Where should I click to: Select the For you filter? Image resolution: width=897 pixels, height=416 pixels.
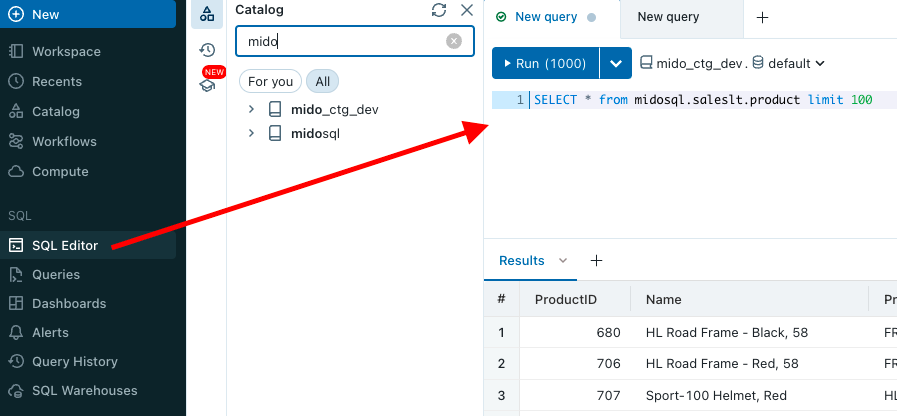270,81
